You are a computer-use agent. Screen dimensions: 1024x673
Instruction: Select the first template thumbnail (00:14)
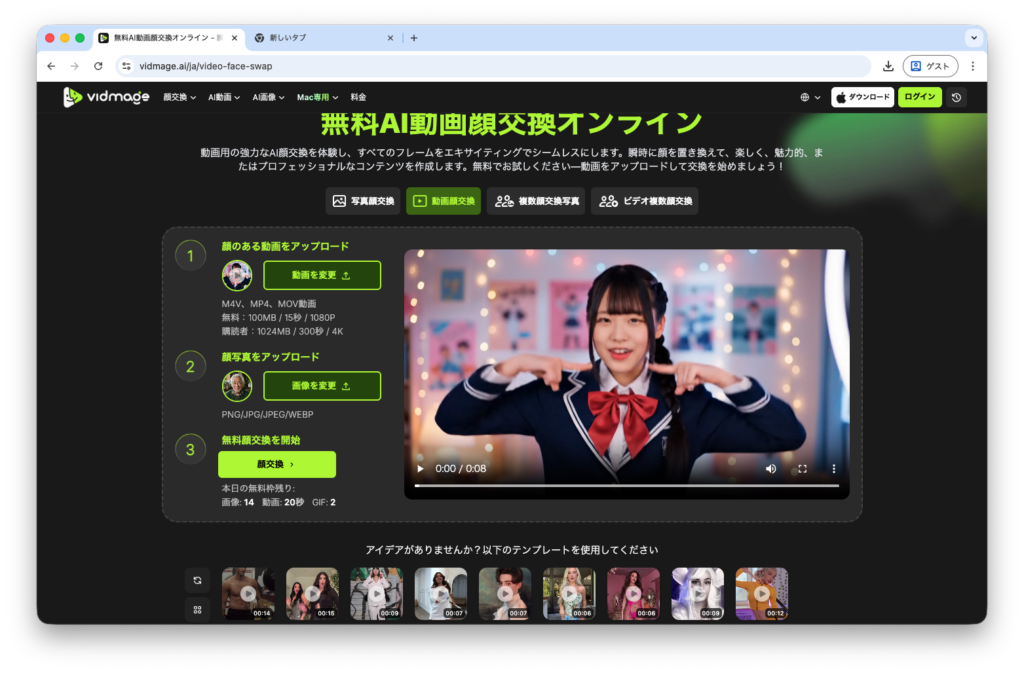(x=248, y=593)
